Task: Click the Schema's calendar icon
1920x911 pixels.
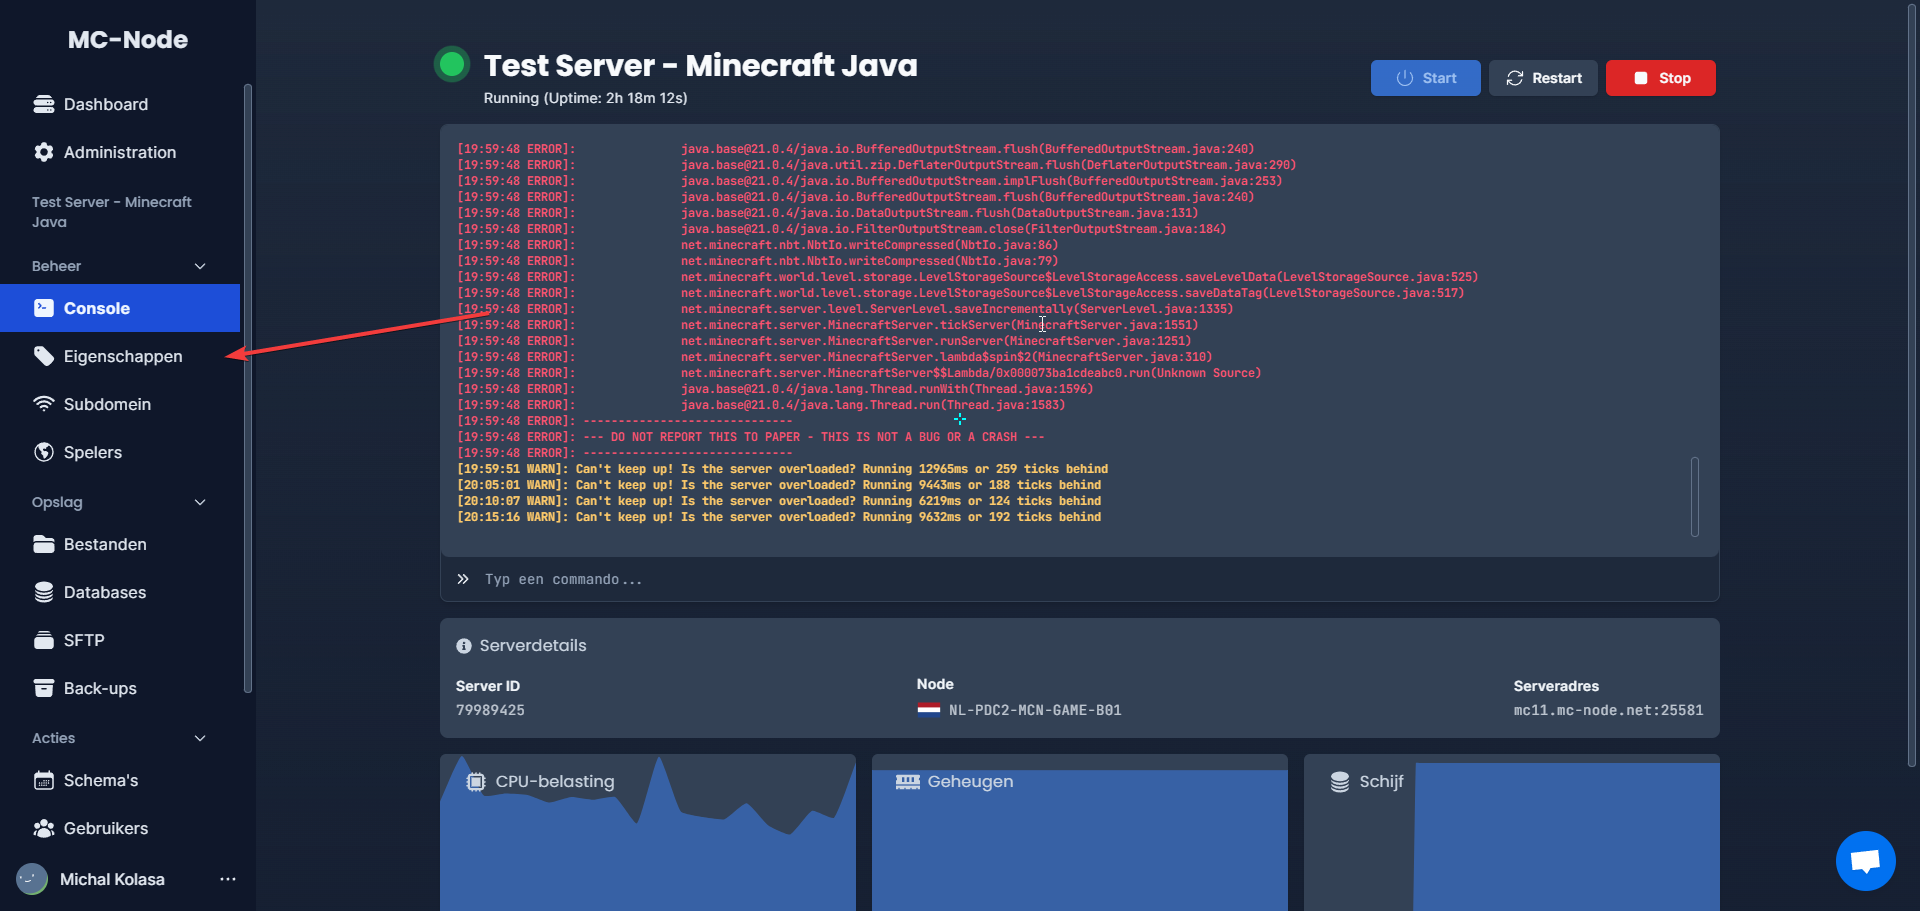Action: click(x=43, y=780)
